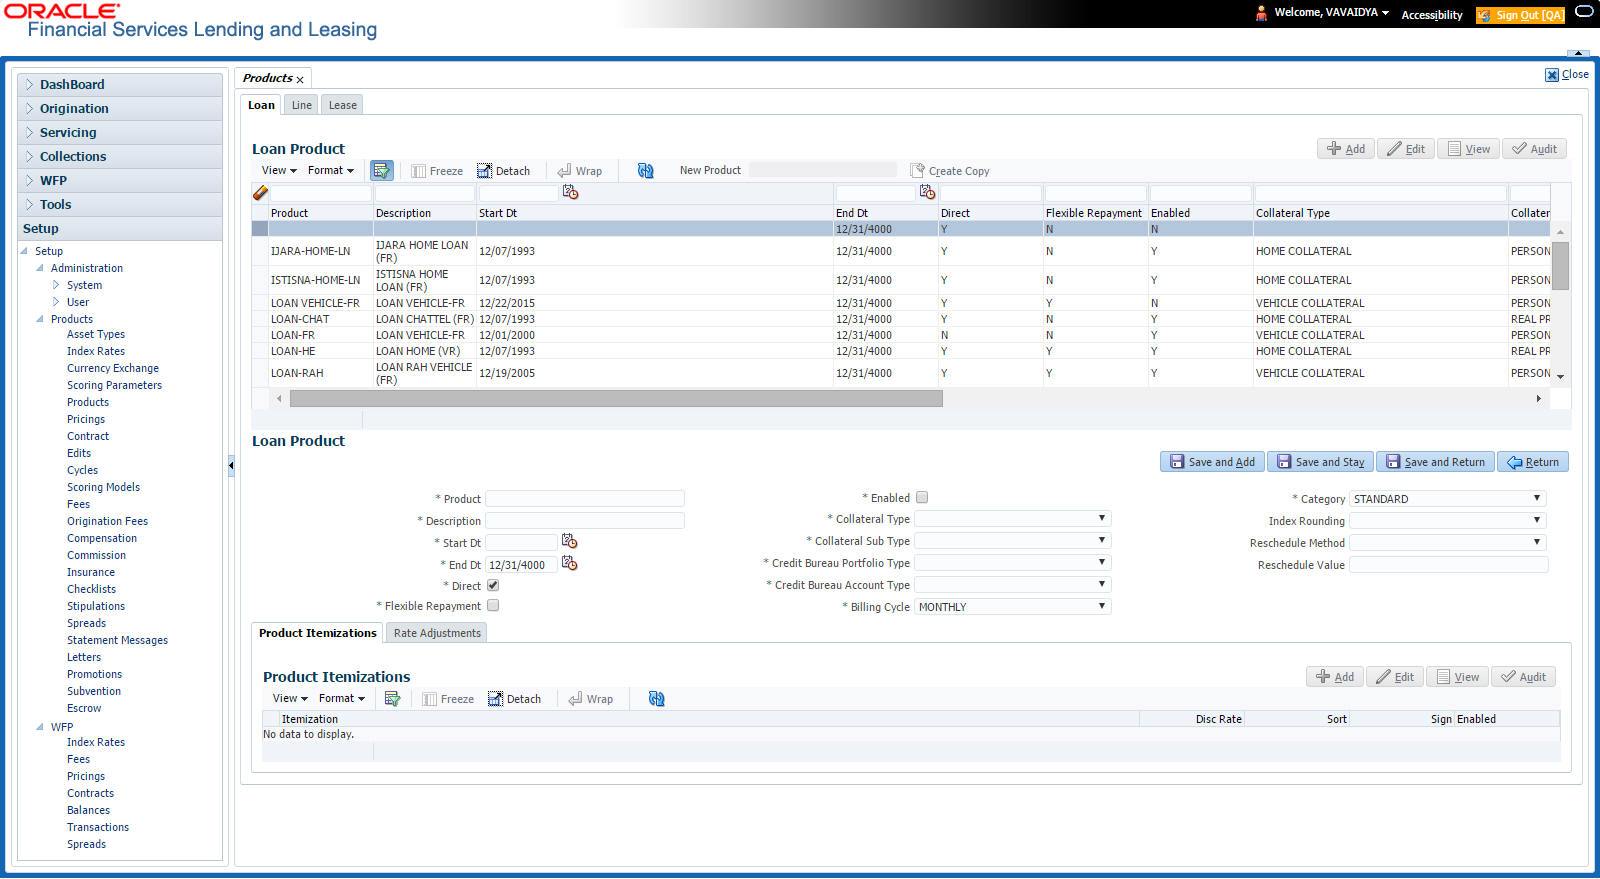Open the Welcome, VAVAIDYA user menu

point(1331,13)
